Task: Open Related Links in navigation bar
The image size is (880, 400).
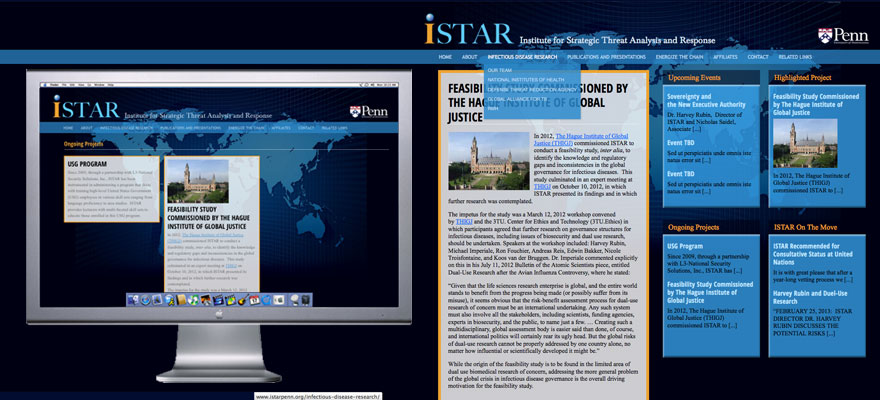Action: (795, 57)
